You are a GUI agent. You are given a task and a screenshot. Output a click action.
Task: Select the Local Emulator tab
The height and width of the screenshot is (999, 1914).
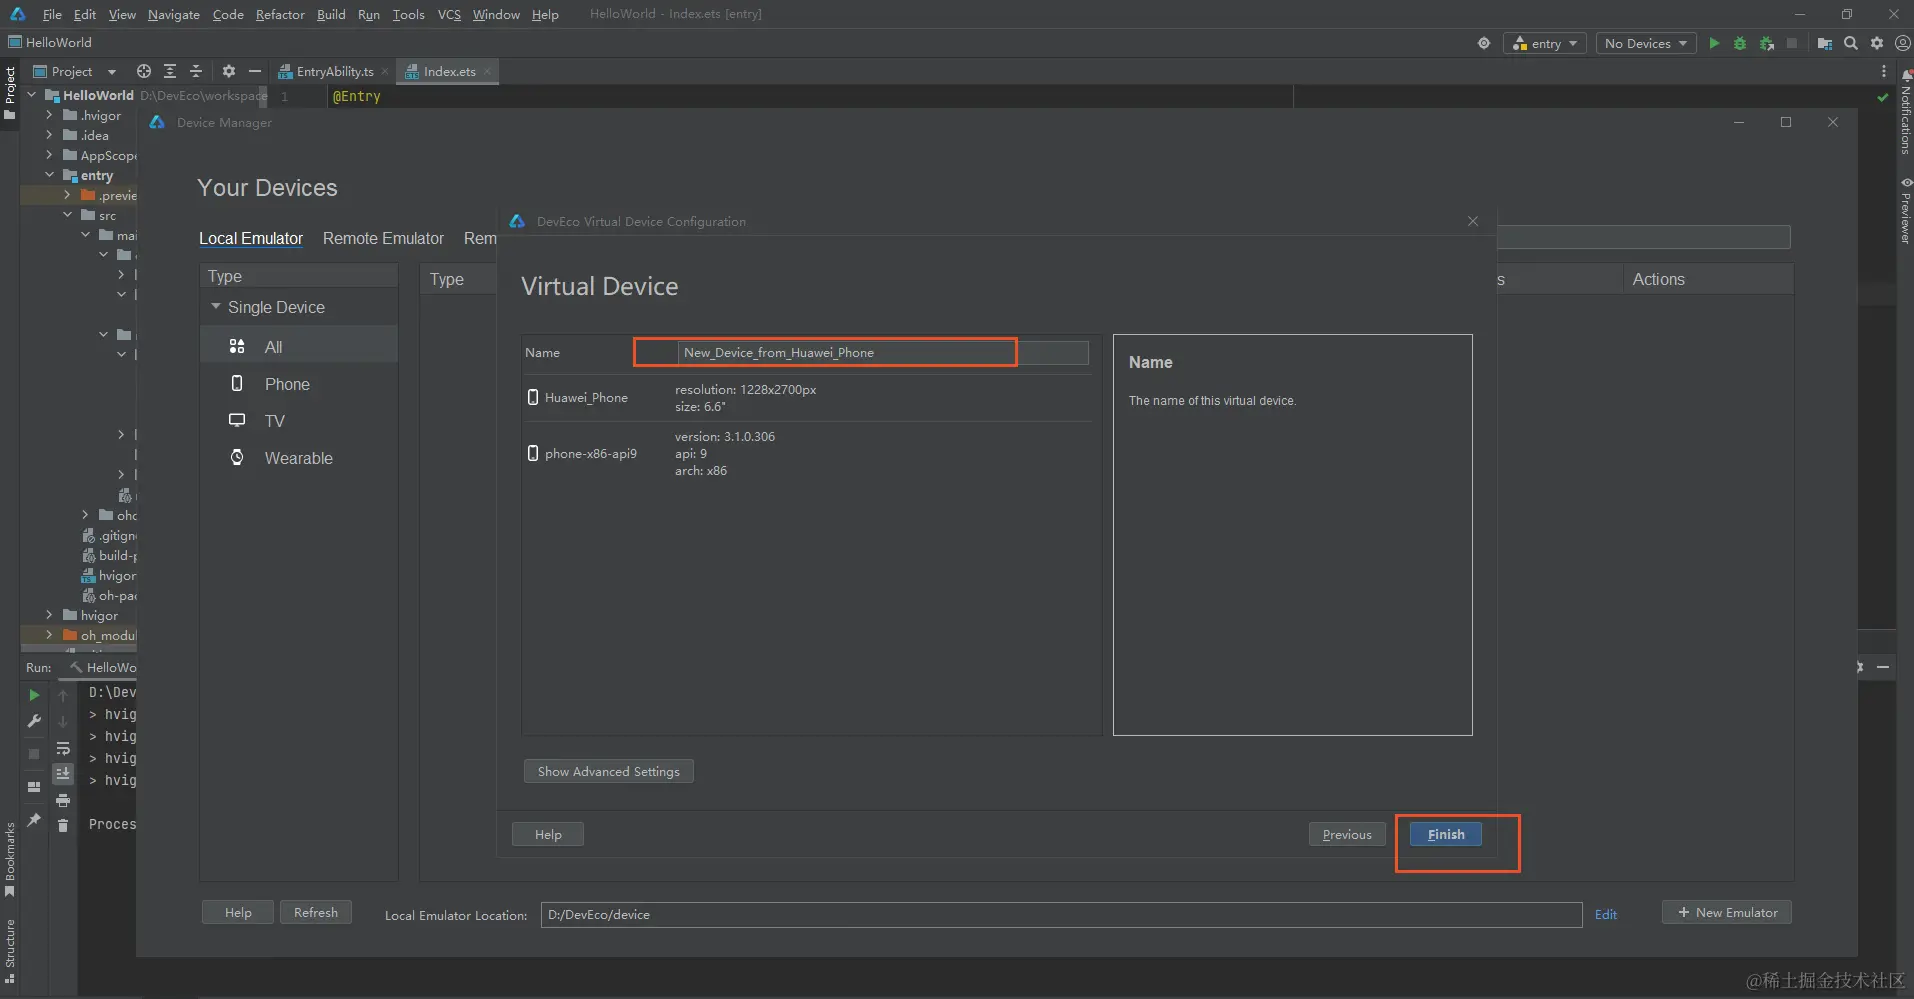251,238
